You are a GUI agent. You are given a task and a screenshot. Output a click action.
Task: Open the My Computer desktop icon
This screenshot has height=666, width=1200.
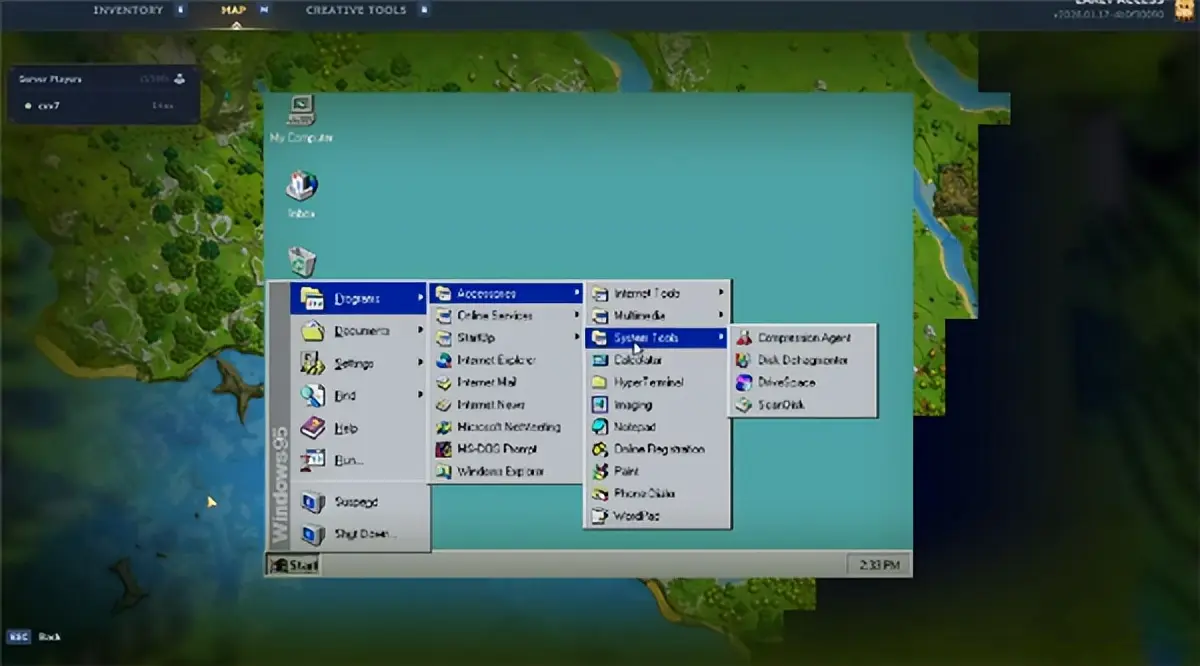300,110
